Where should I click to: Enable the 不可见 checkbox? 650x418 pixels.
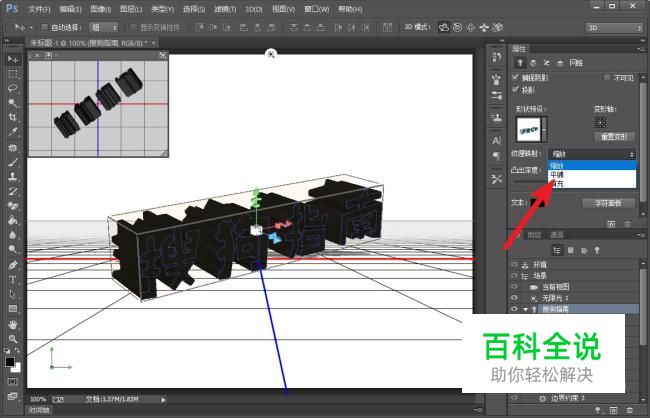[607, 78]
